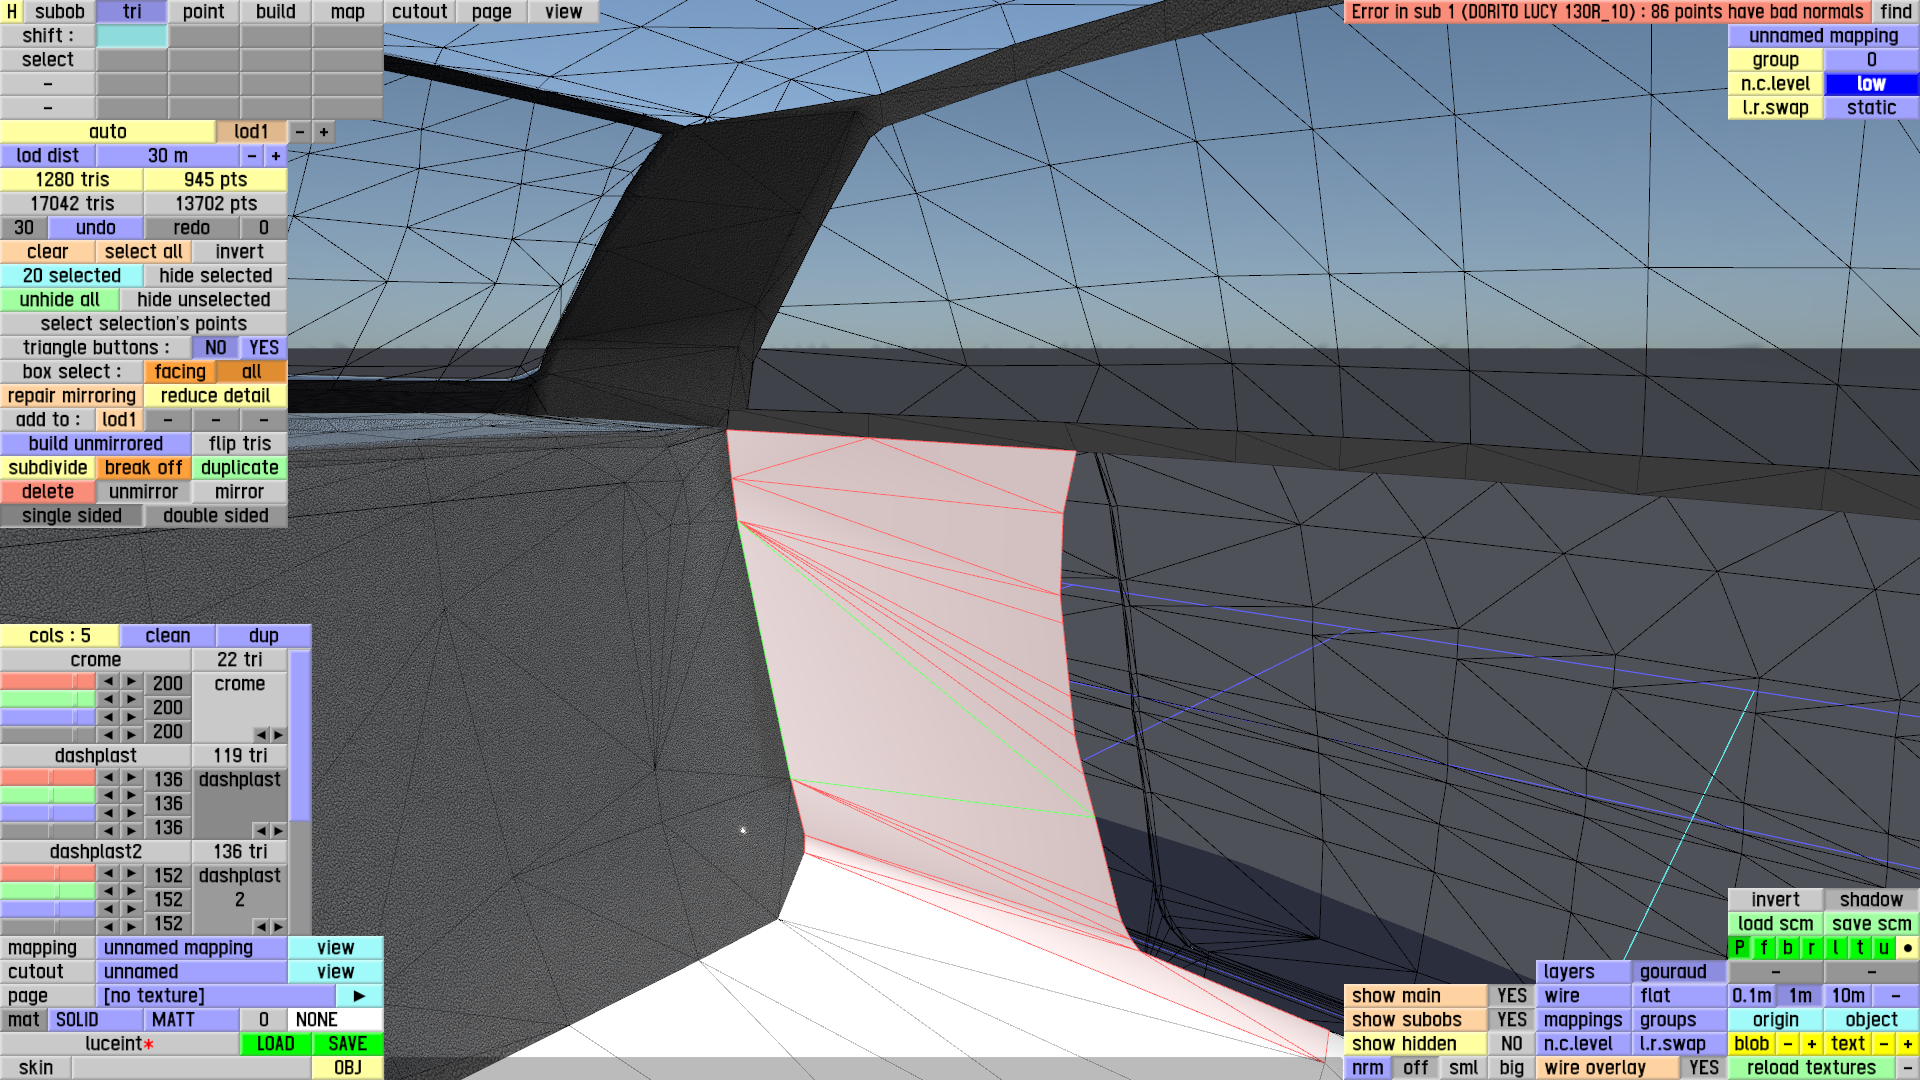
Task: Click the materials list scrollbar
Action: pos(300,735)
